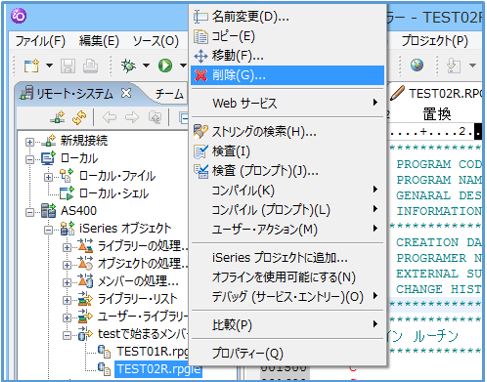Open the 比較(P) submenu
Image resolution: width=487 pixels, height=382 pixels.
287,325
